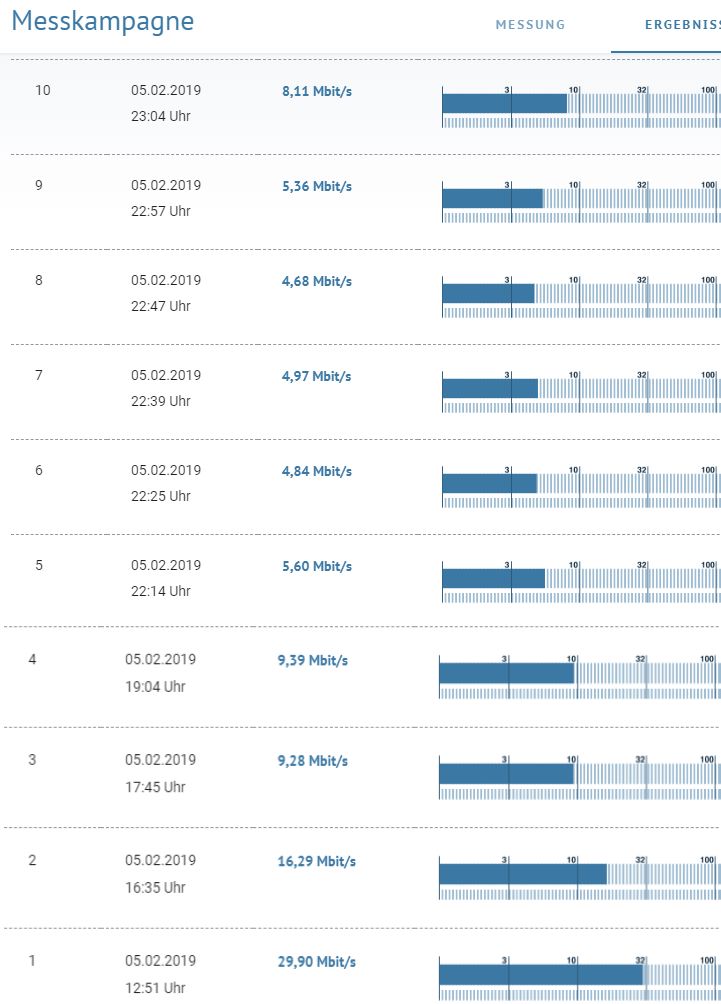This screenshot has height=1004, width=721.
Task: Click the 12:51 Uhr timestamp
Action: (x=155, y=988)
